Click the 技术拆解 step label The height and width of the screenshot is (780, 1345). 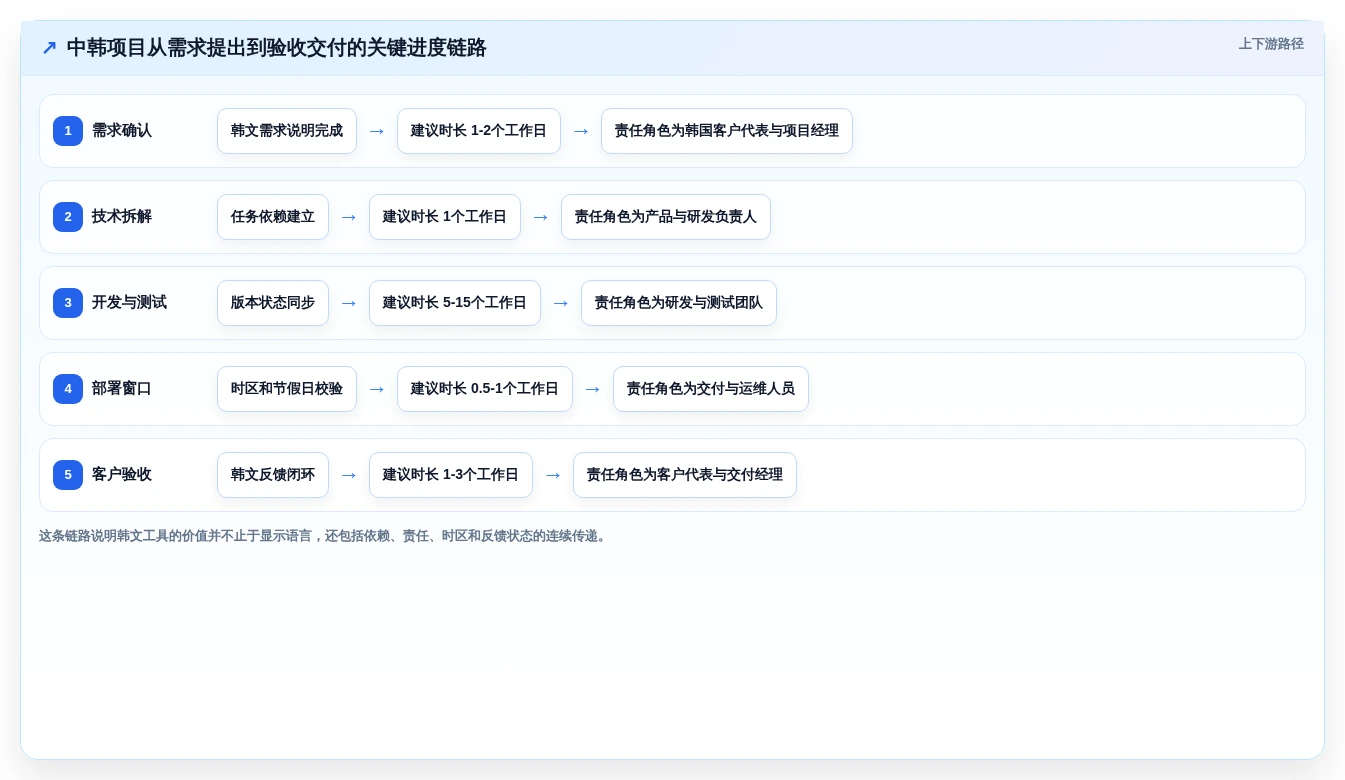122,217
